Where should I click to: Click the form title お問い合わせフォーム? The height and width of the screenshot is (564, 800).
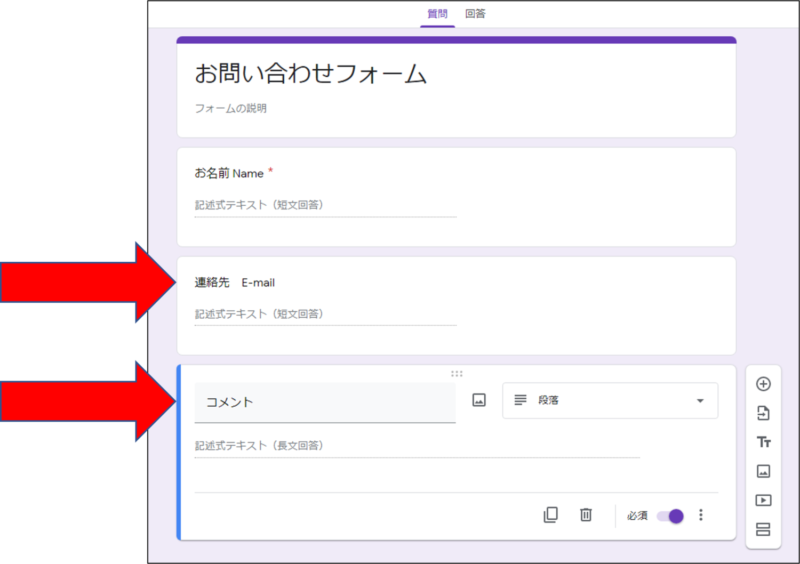click(x=310, y=73)
